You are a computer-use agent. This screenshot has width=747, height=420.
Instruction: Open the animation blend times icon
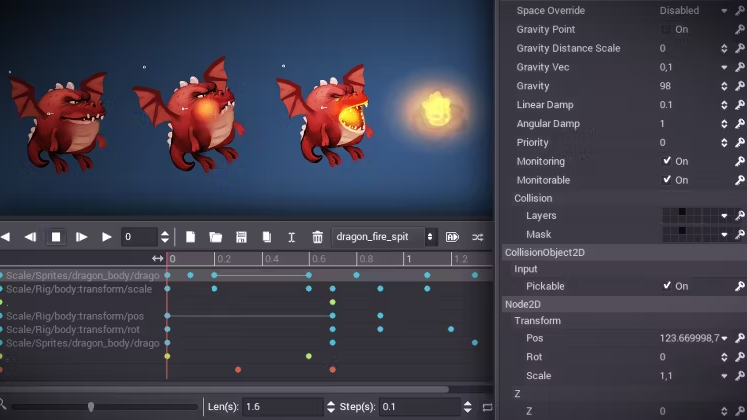click(x=477, y=237)
